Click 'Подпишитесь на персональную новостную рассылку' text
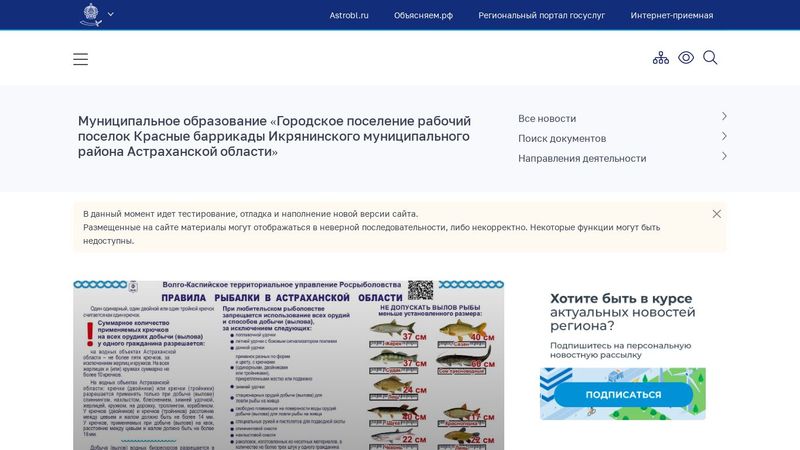800x450 pixels. tap(620, 350)
